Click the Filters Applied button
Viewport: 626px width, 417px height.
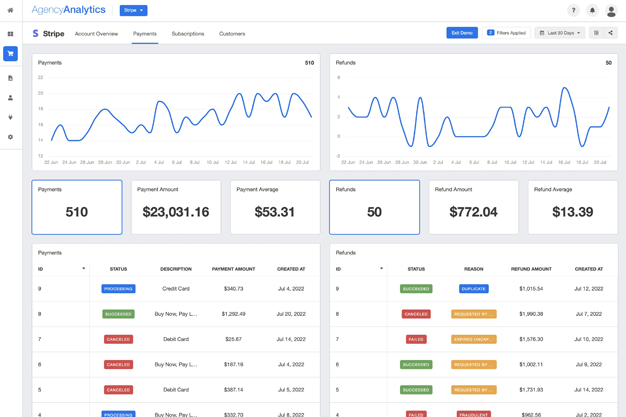[x=506, y=33]
